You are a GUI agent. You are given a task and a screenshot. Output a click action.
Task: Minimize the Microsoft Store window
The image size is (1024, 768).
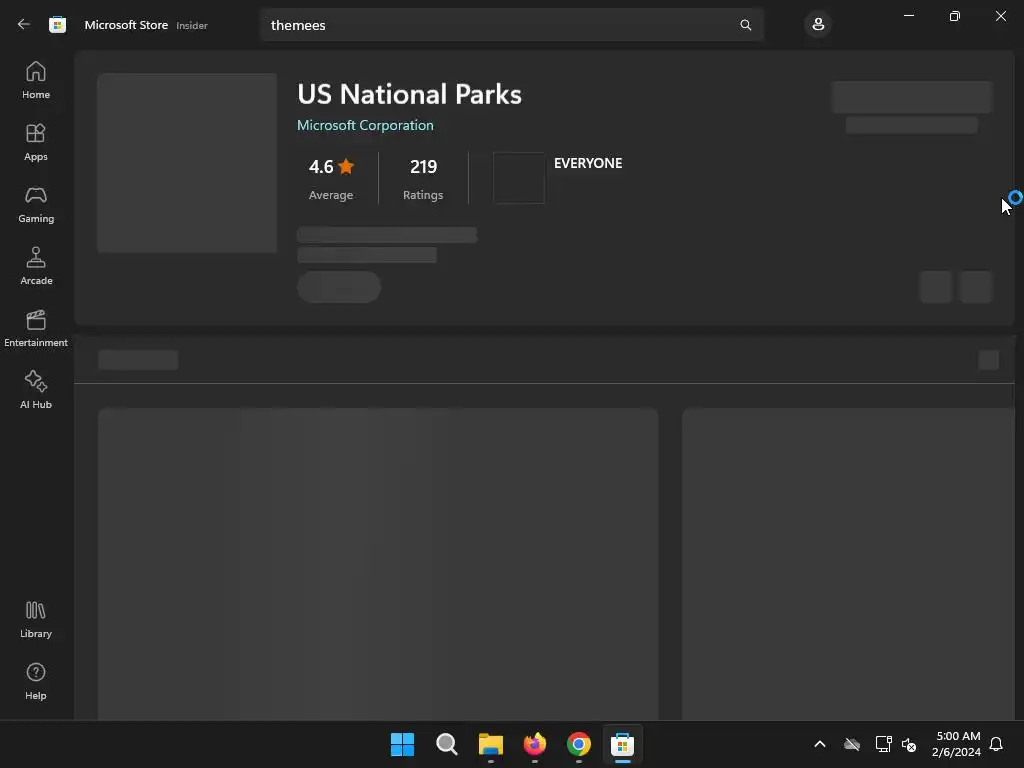pos(908,16)
